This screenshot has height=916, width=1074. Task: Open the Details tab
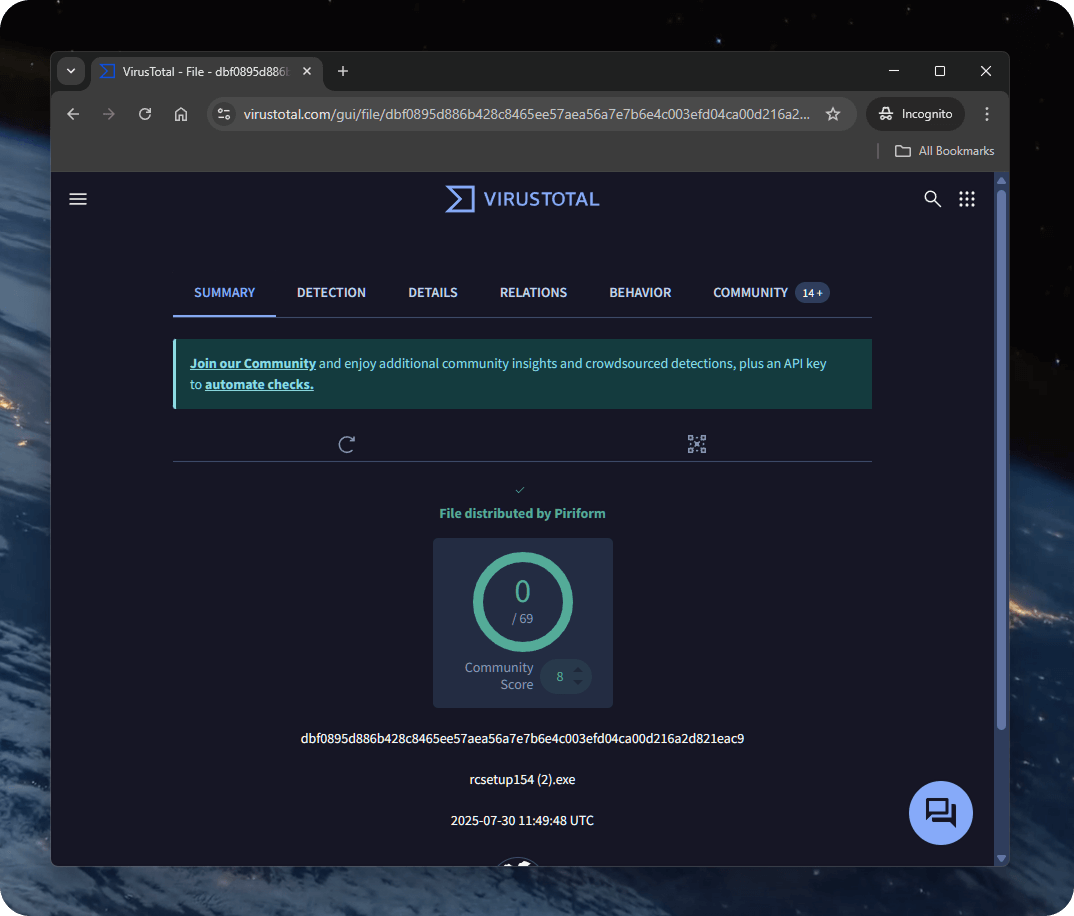point(433,293)
